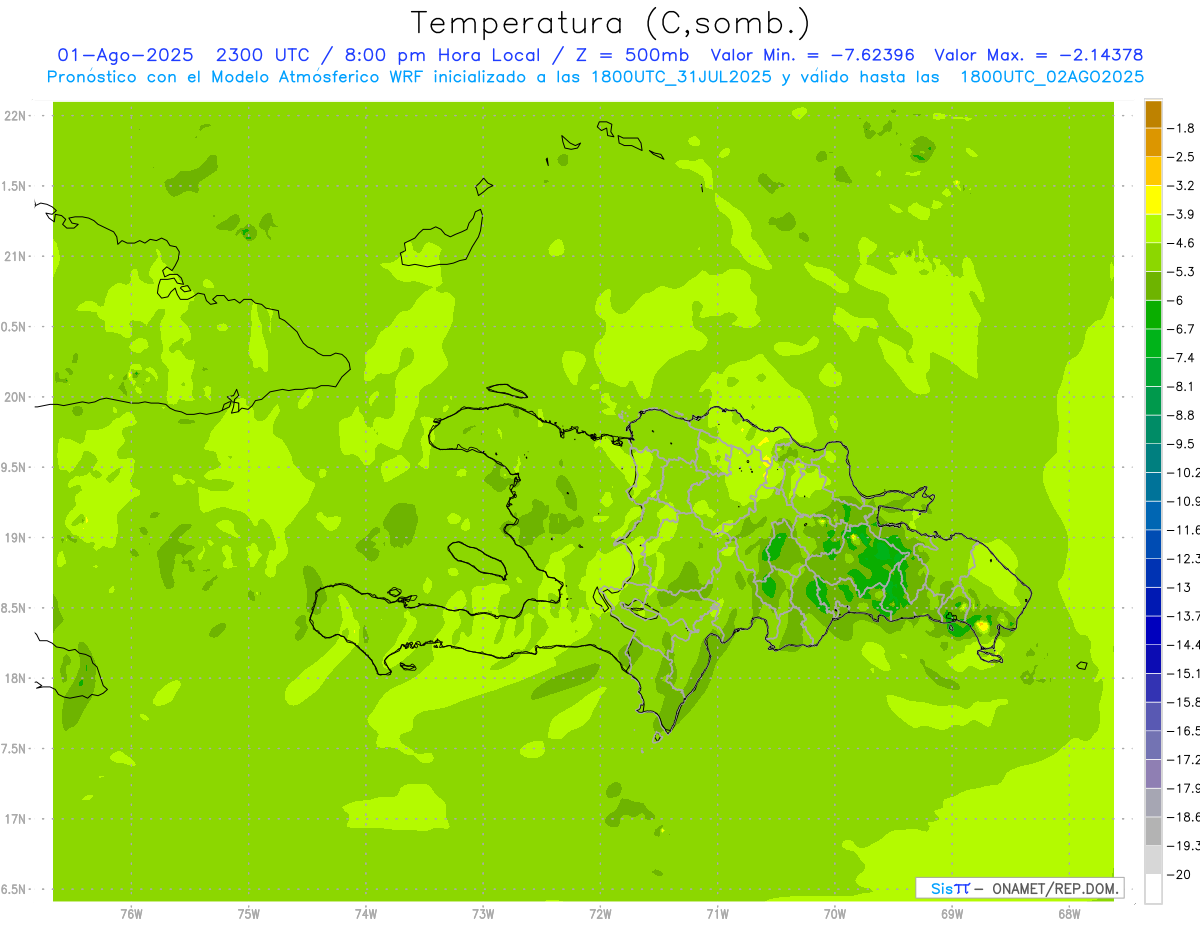Click the "68W" longitude label

pyautogui.click(x=1069, y=914)
